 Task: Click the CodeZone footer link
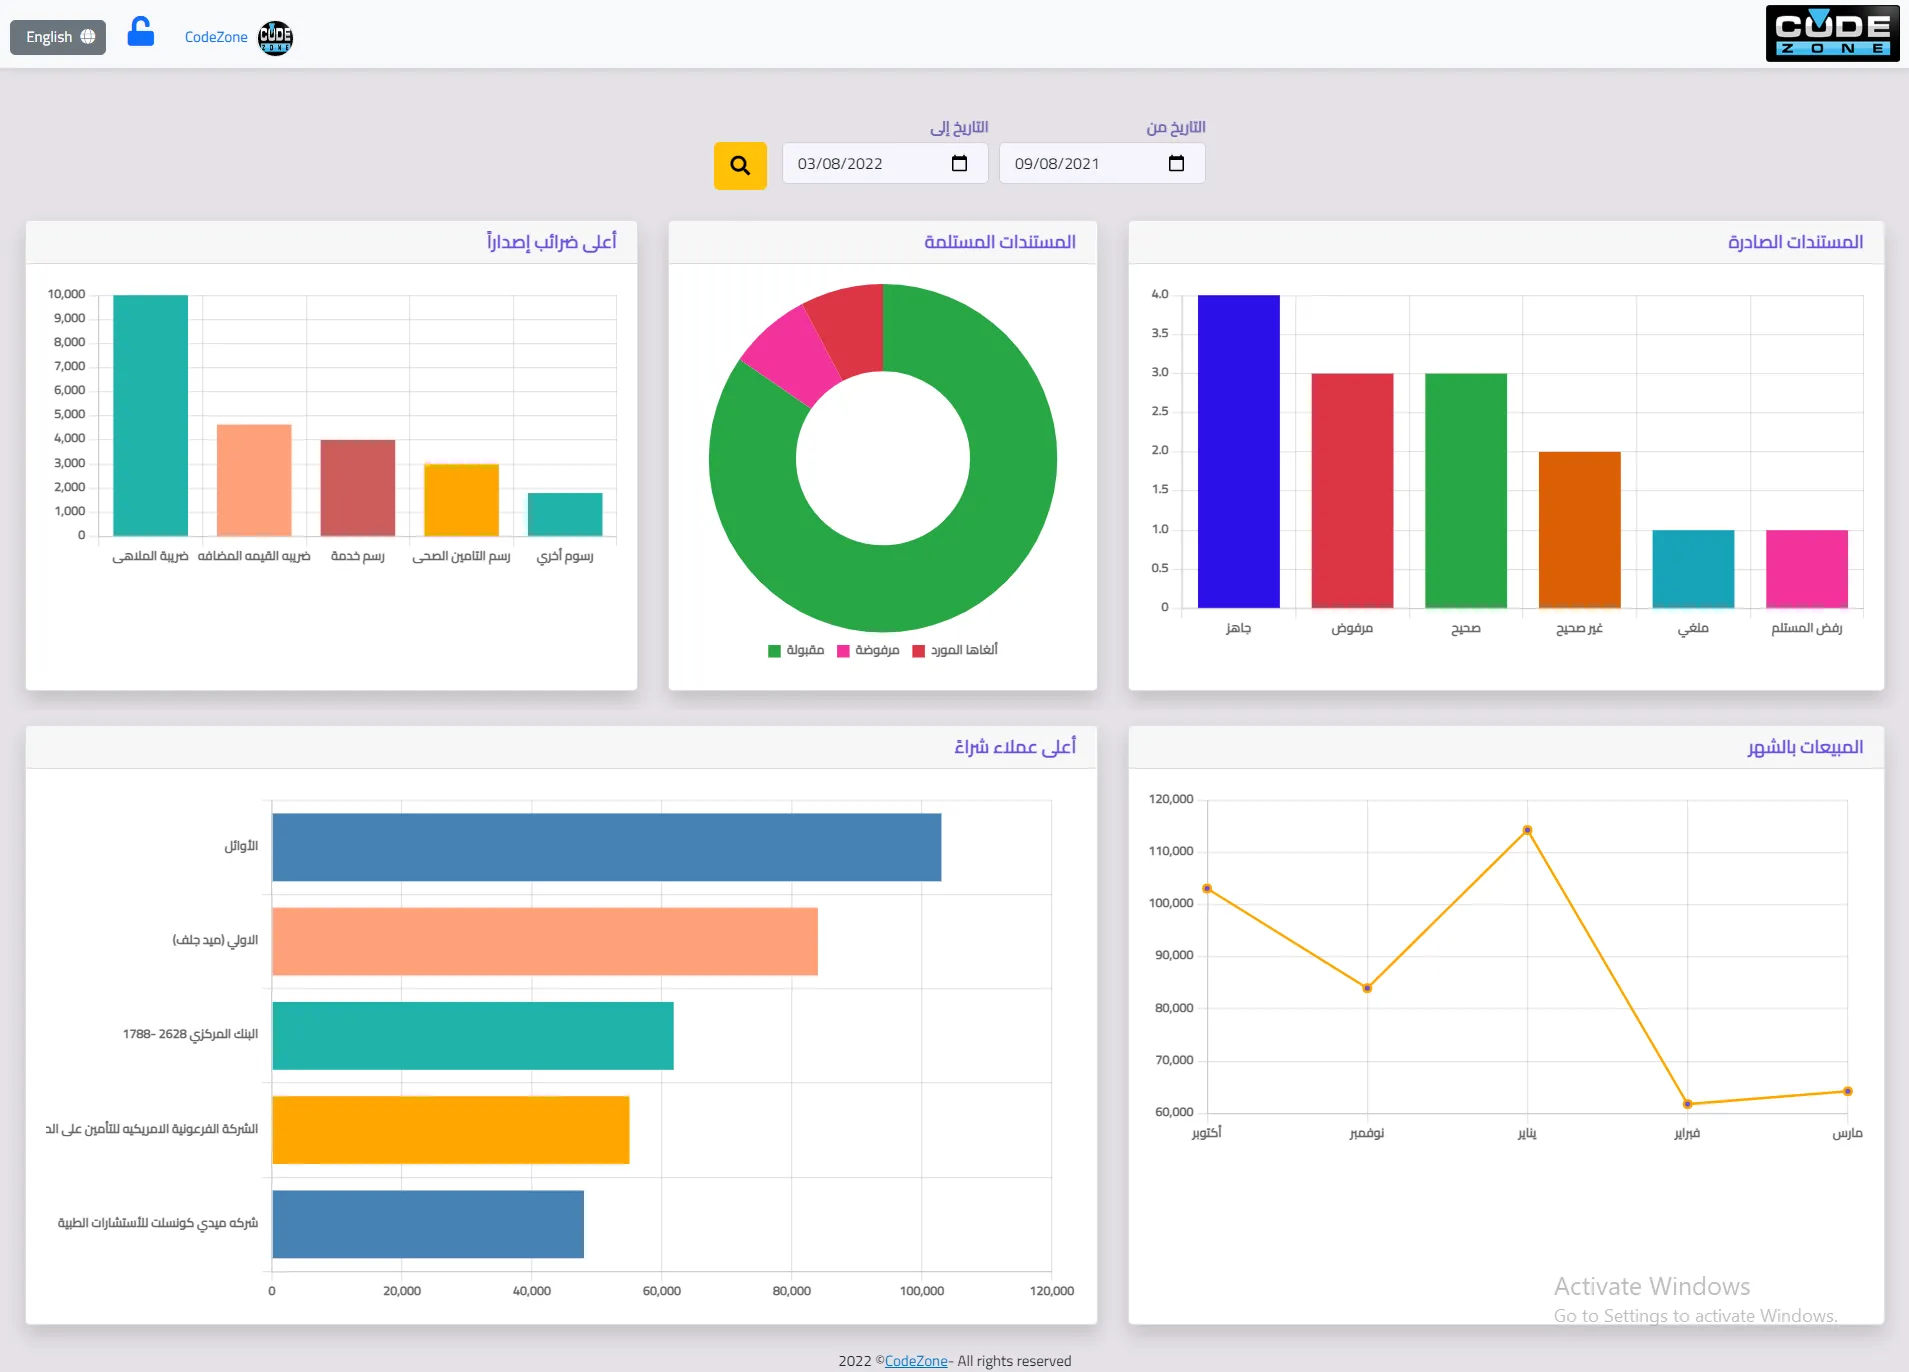pyautogui.click(x=915, y=1361)
